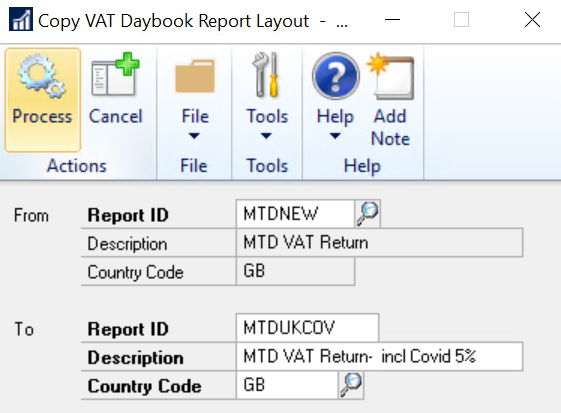Click the Add Note icon

click(x=390, y=76)
